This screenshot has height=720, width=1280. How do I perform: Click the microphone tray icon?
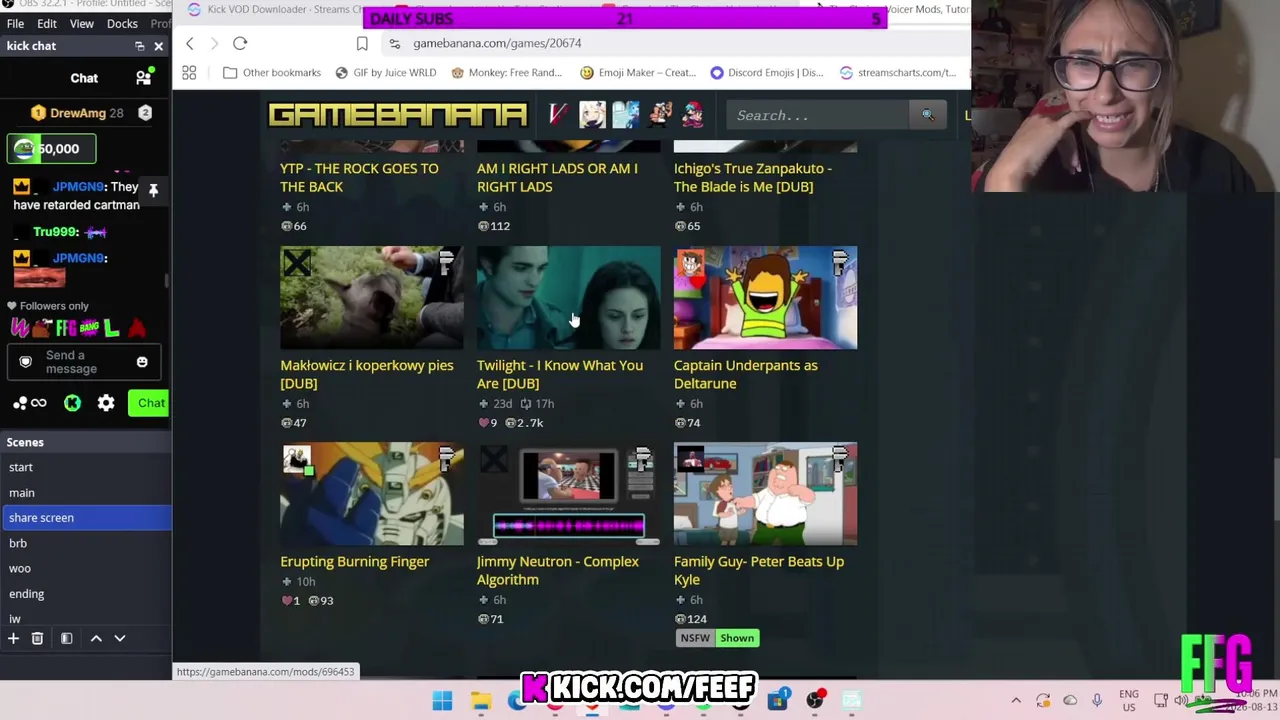pos(1097,701)
